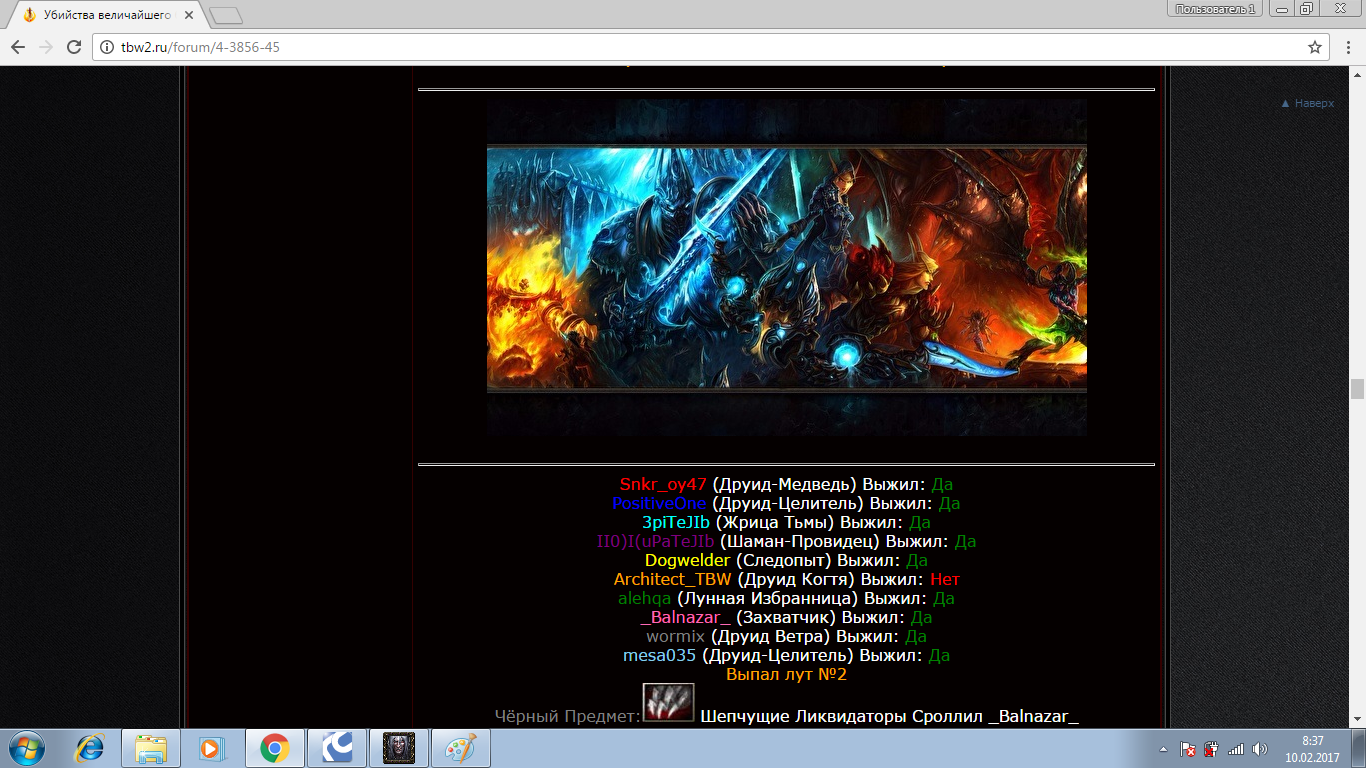The image size is (1366, 768).
Task: Click the player name PositiveOne
Action: click(x=659, y=503)
